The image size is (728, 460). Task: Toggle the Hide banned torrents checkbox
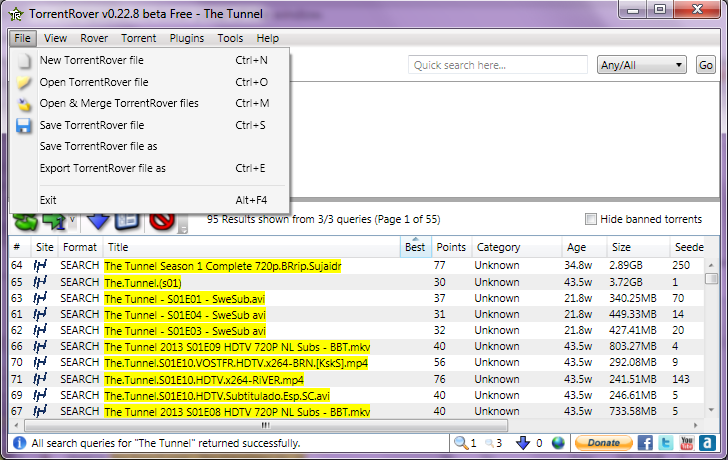pos(591,219)
